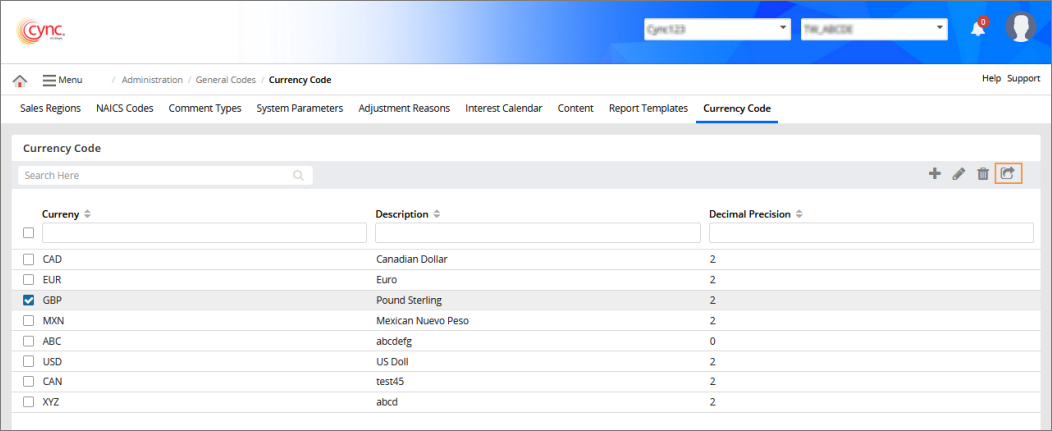Expand the Cync123 dropdown
The height and width of the screenshot is (431, 1052).
pyautogui.click(x=717, y=30)
